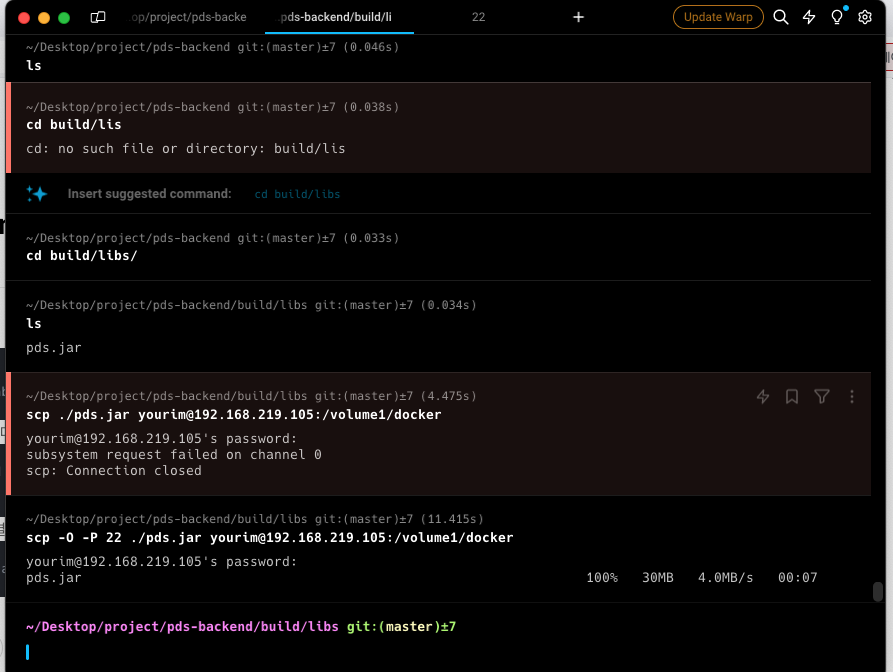Click 'subsystem request failed on channel 0'
Viewport: 893px width, 672px height.
[x=174, y=454]
